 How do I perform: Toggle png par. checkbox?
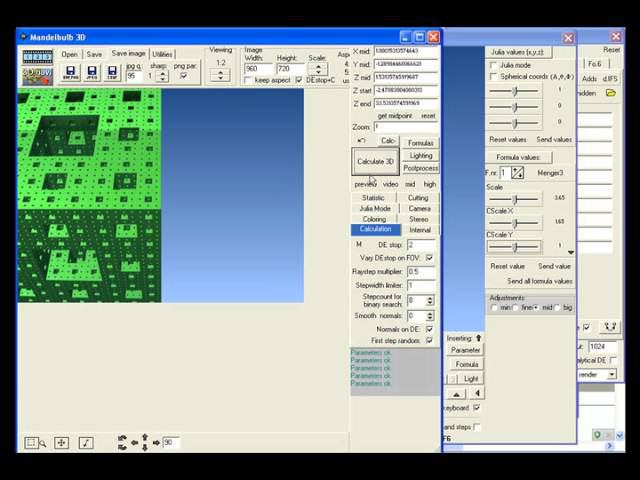coord(184,76)
